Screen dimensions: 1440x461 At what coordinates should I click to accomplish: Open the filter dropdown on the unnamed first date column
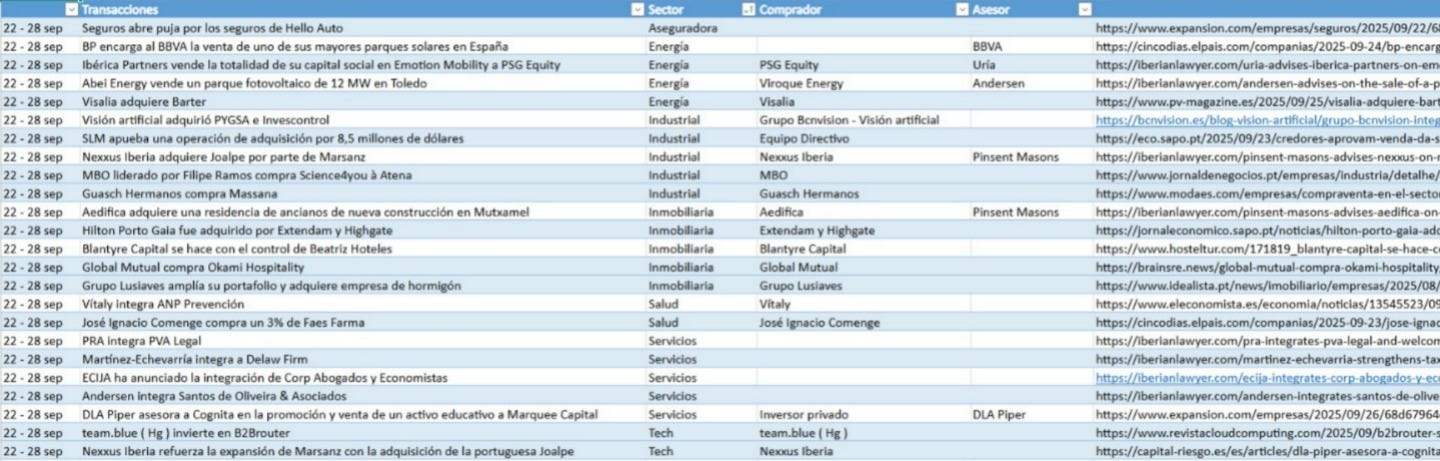(71, 9)
